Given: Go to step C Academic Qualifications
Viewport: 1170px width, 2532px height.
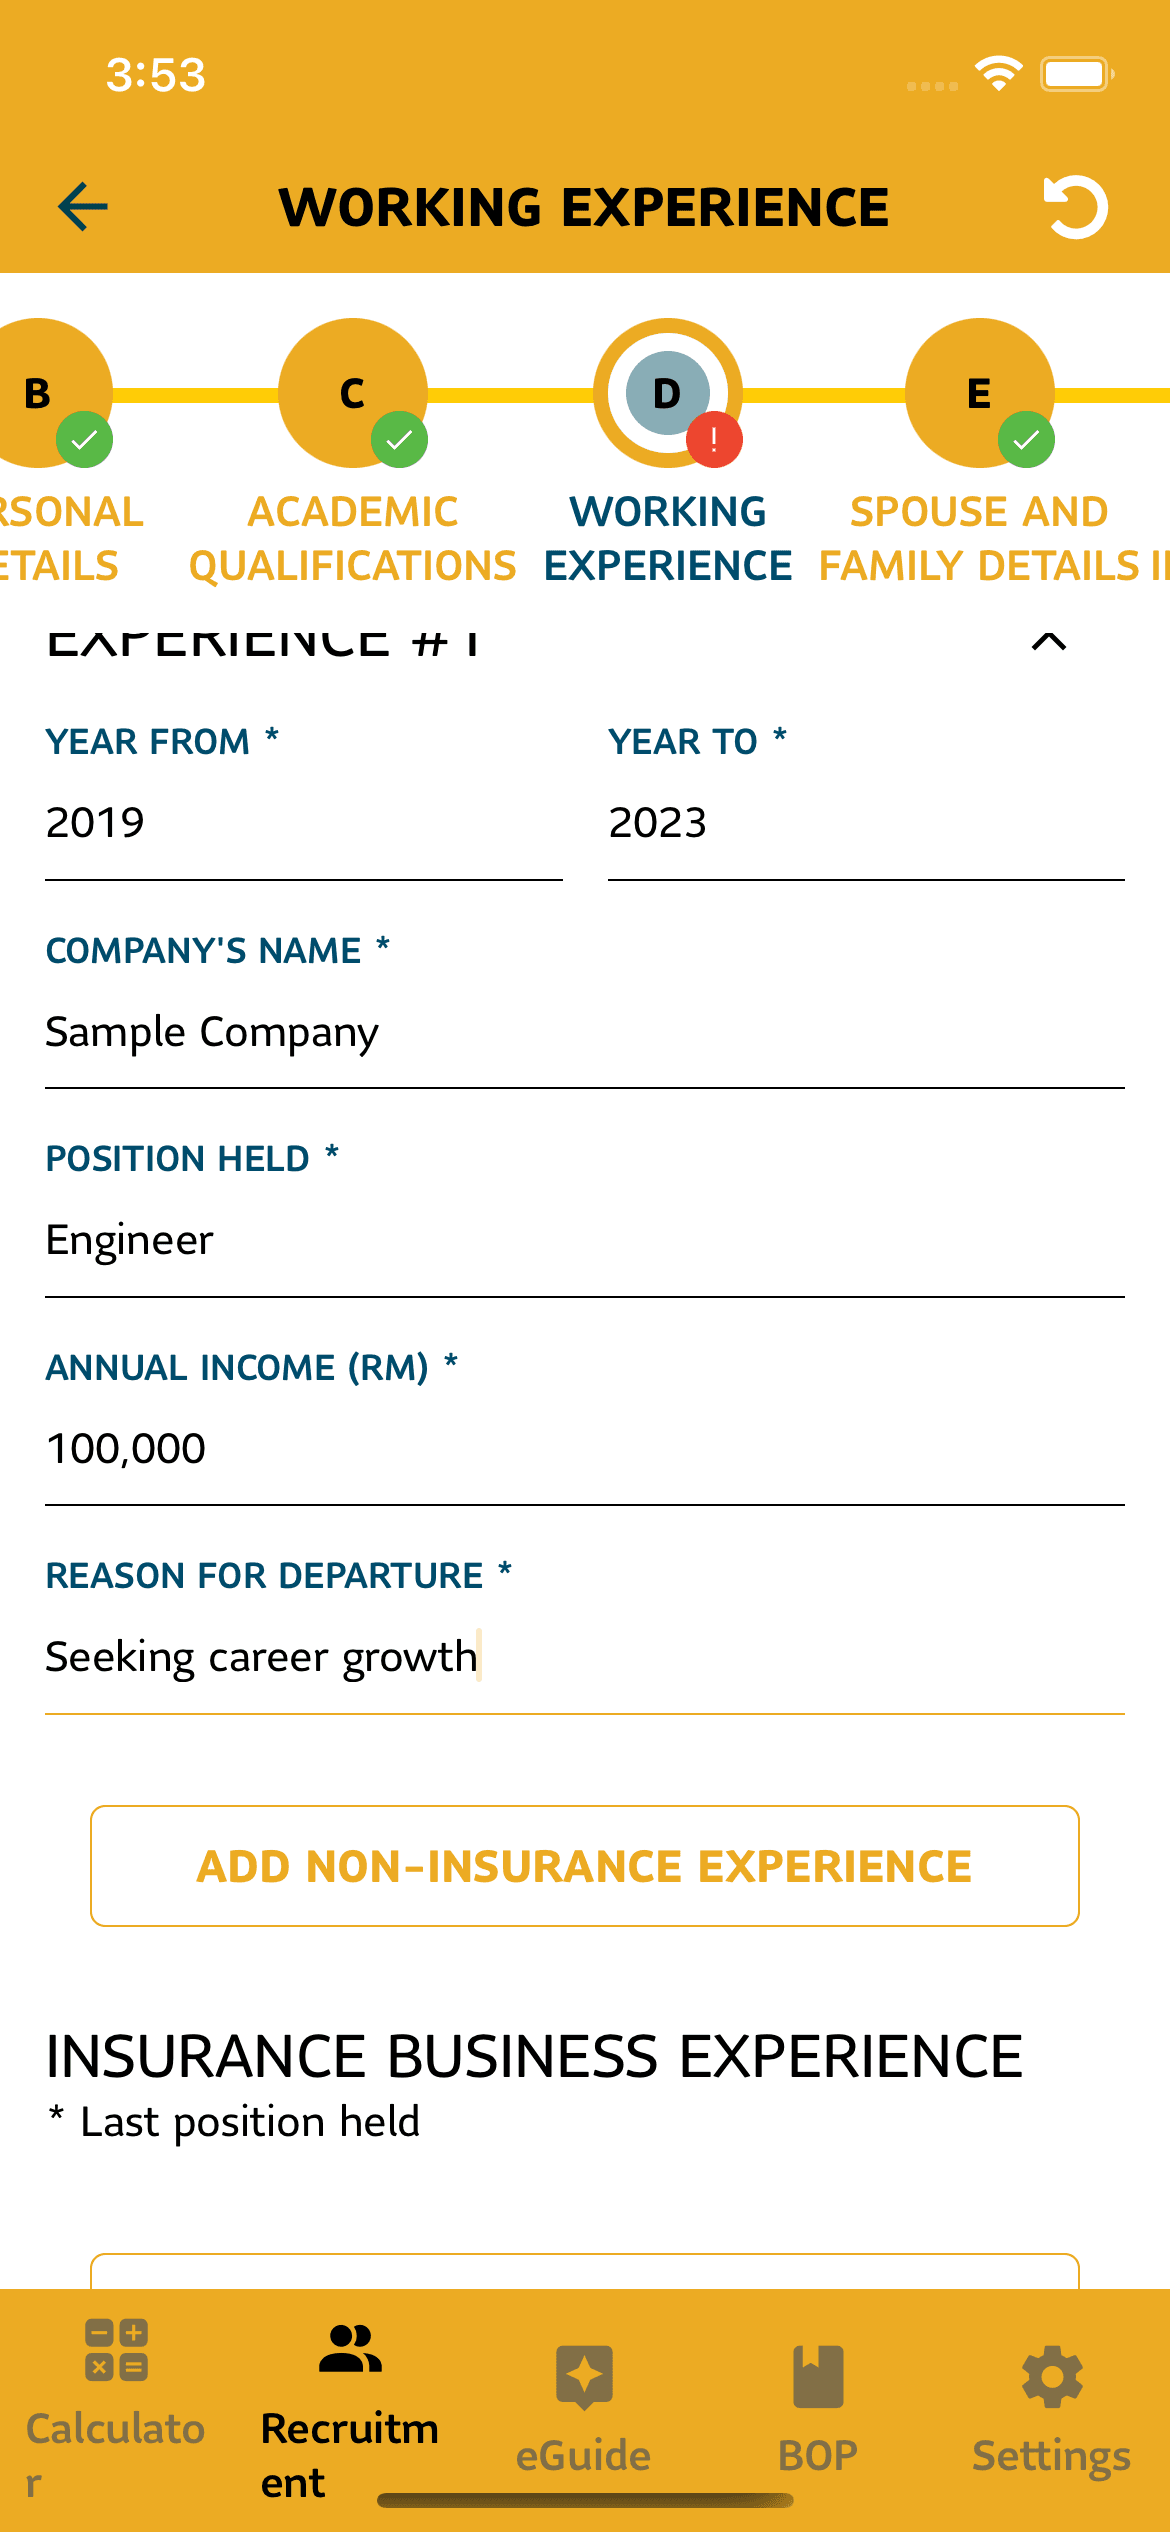Looking at the screenshot, I should pyautogui.click(x=352, y=393).
